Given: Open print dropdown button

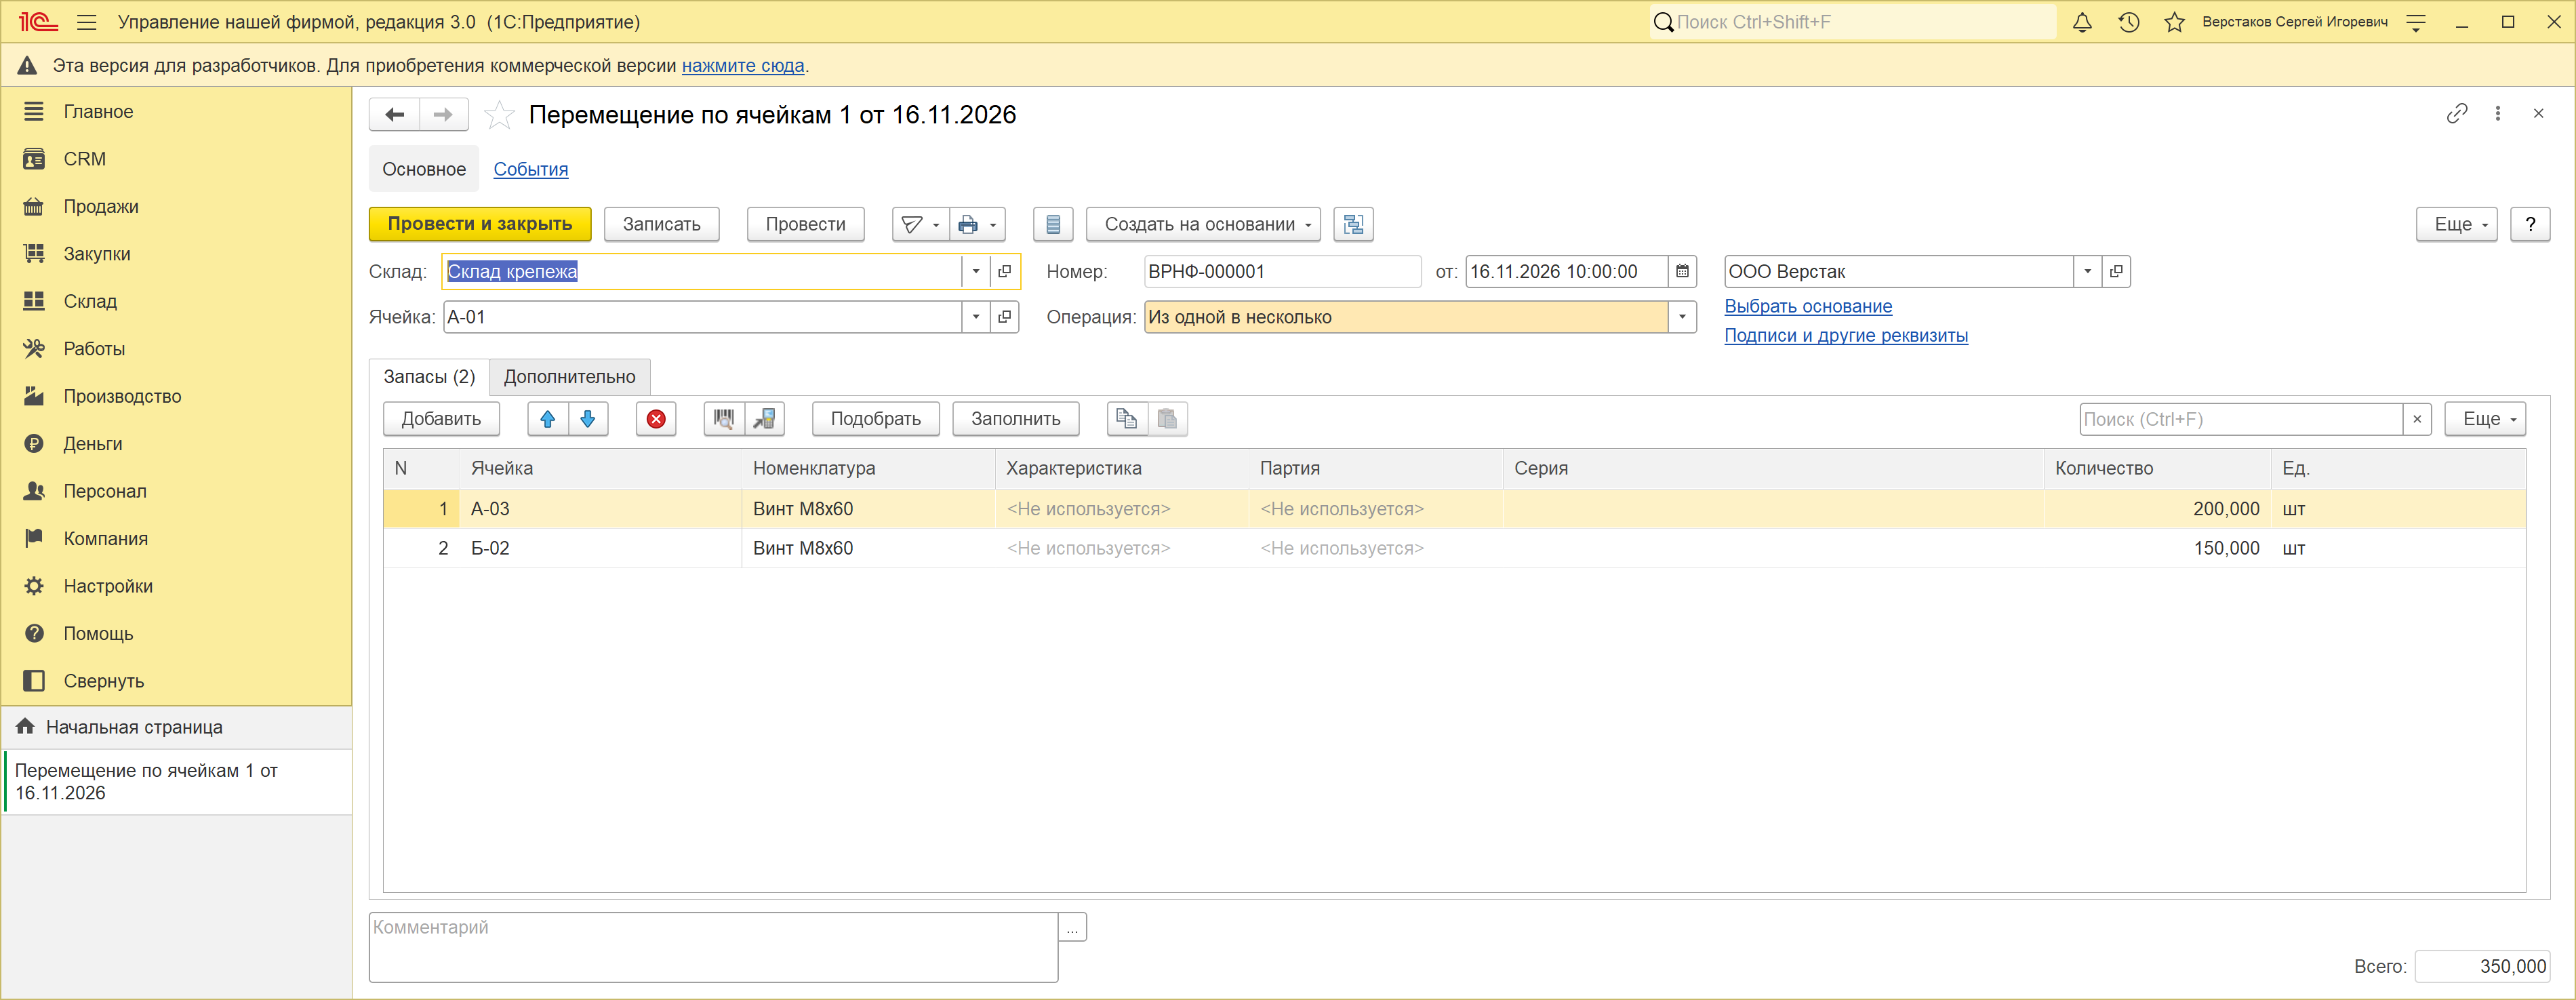Looking at the screenshot, I should point(977,224).
